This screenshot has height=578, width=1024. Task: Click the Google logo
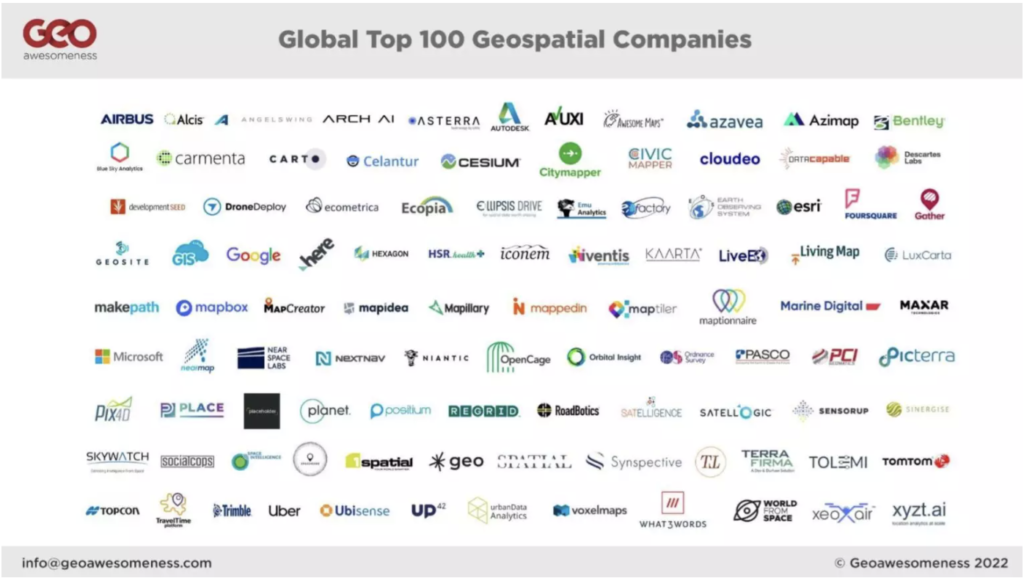click(x=253, y=255)
